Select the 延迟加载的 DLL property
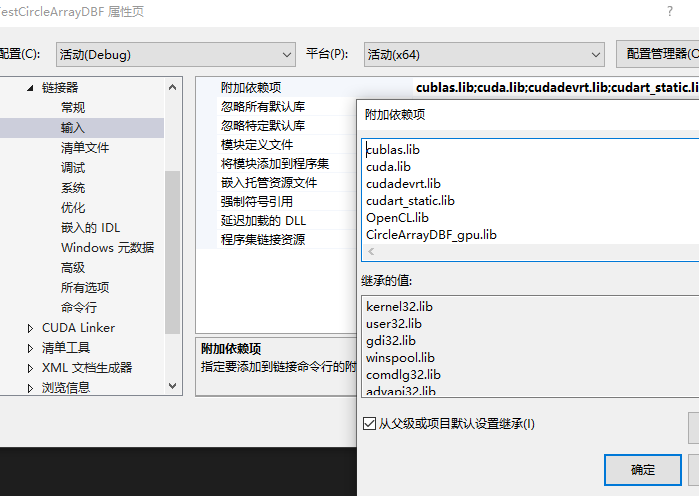The height and width of the screenshot is (496, 699). 263,221
